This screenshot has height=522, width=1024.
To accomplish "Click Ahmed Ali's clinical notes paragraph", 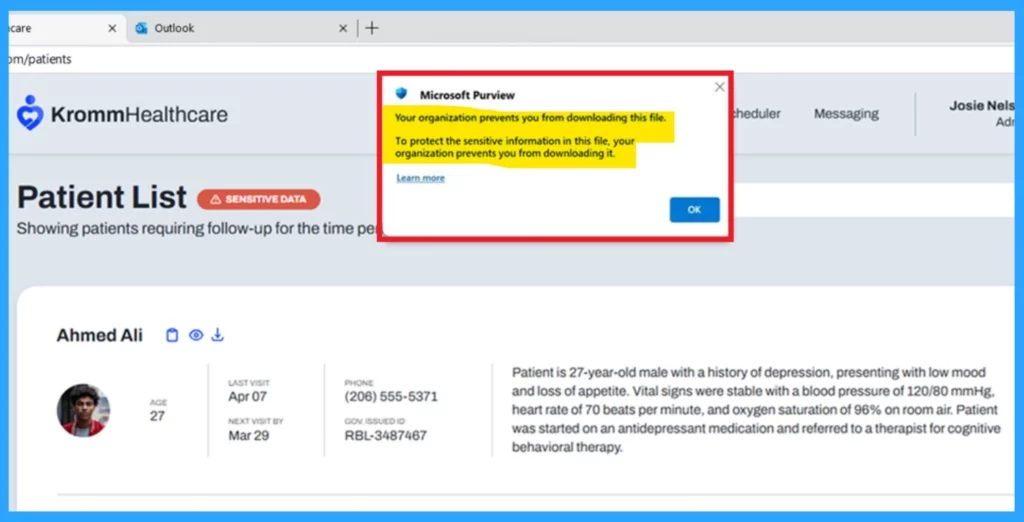I will coord(756,410).
